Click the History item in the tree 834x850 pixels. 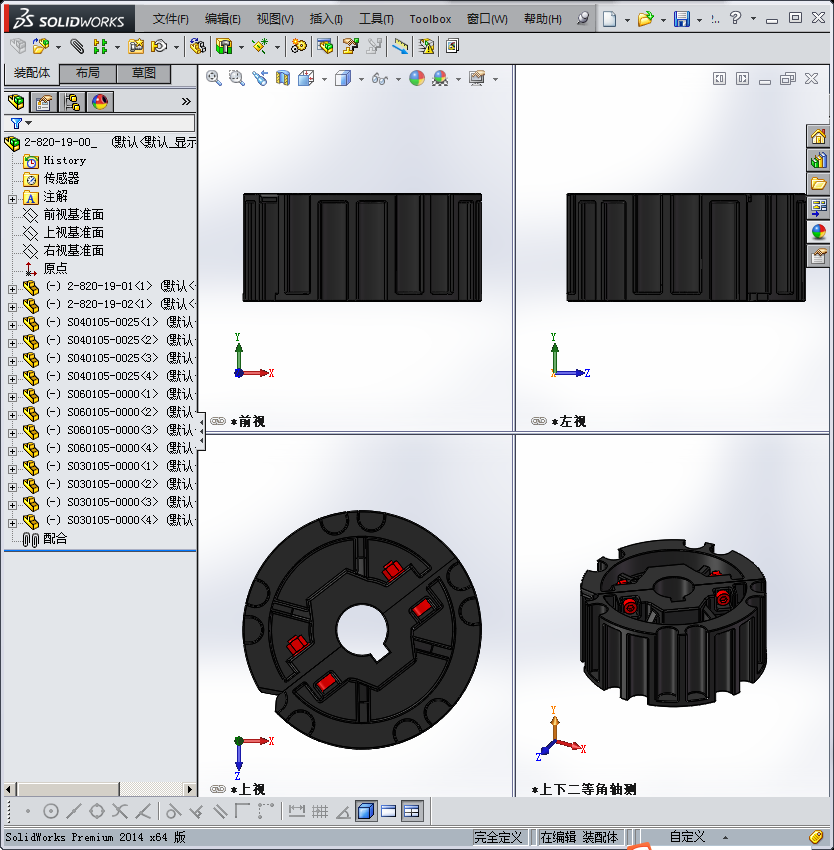click(x=65, y=160)
